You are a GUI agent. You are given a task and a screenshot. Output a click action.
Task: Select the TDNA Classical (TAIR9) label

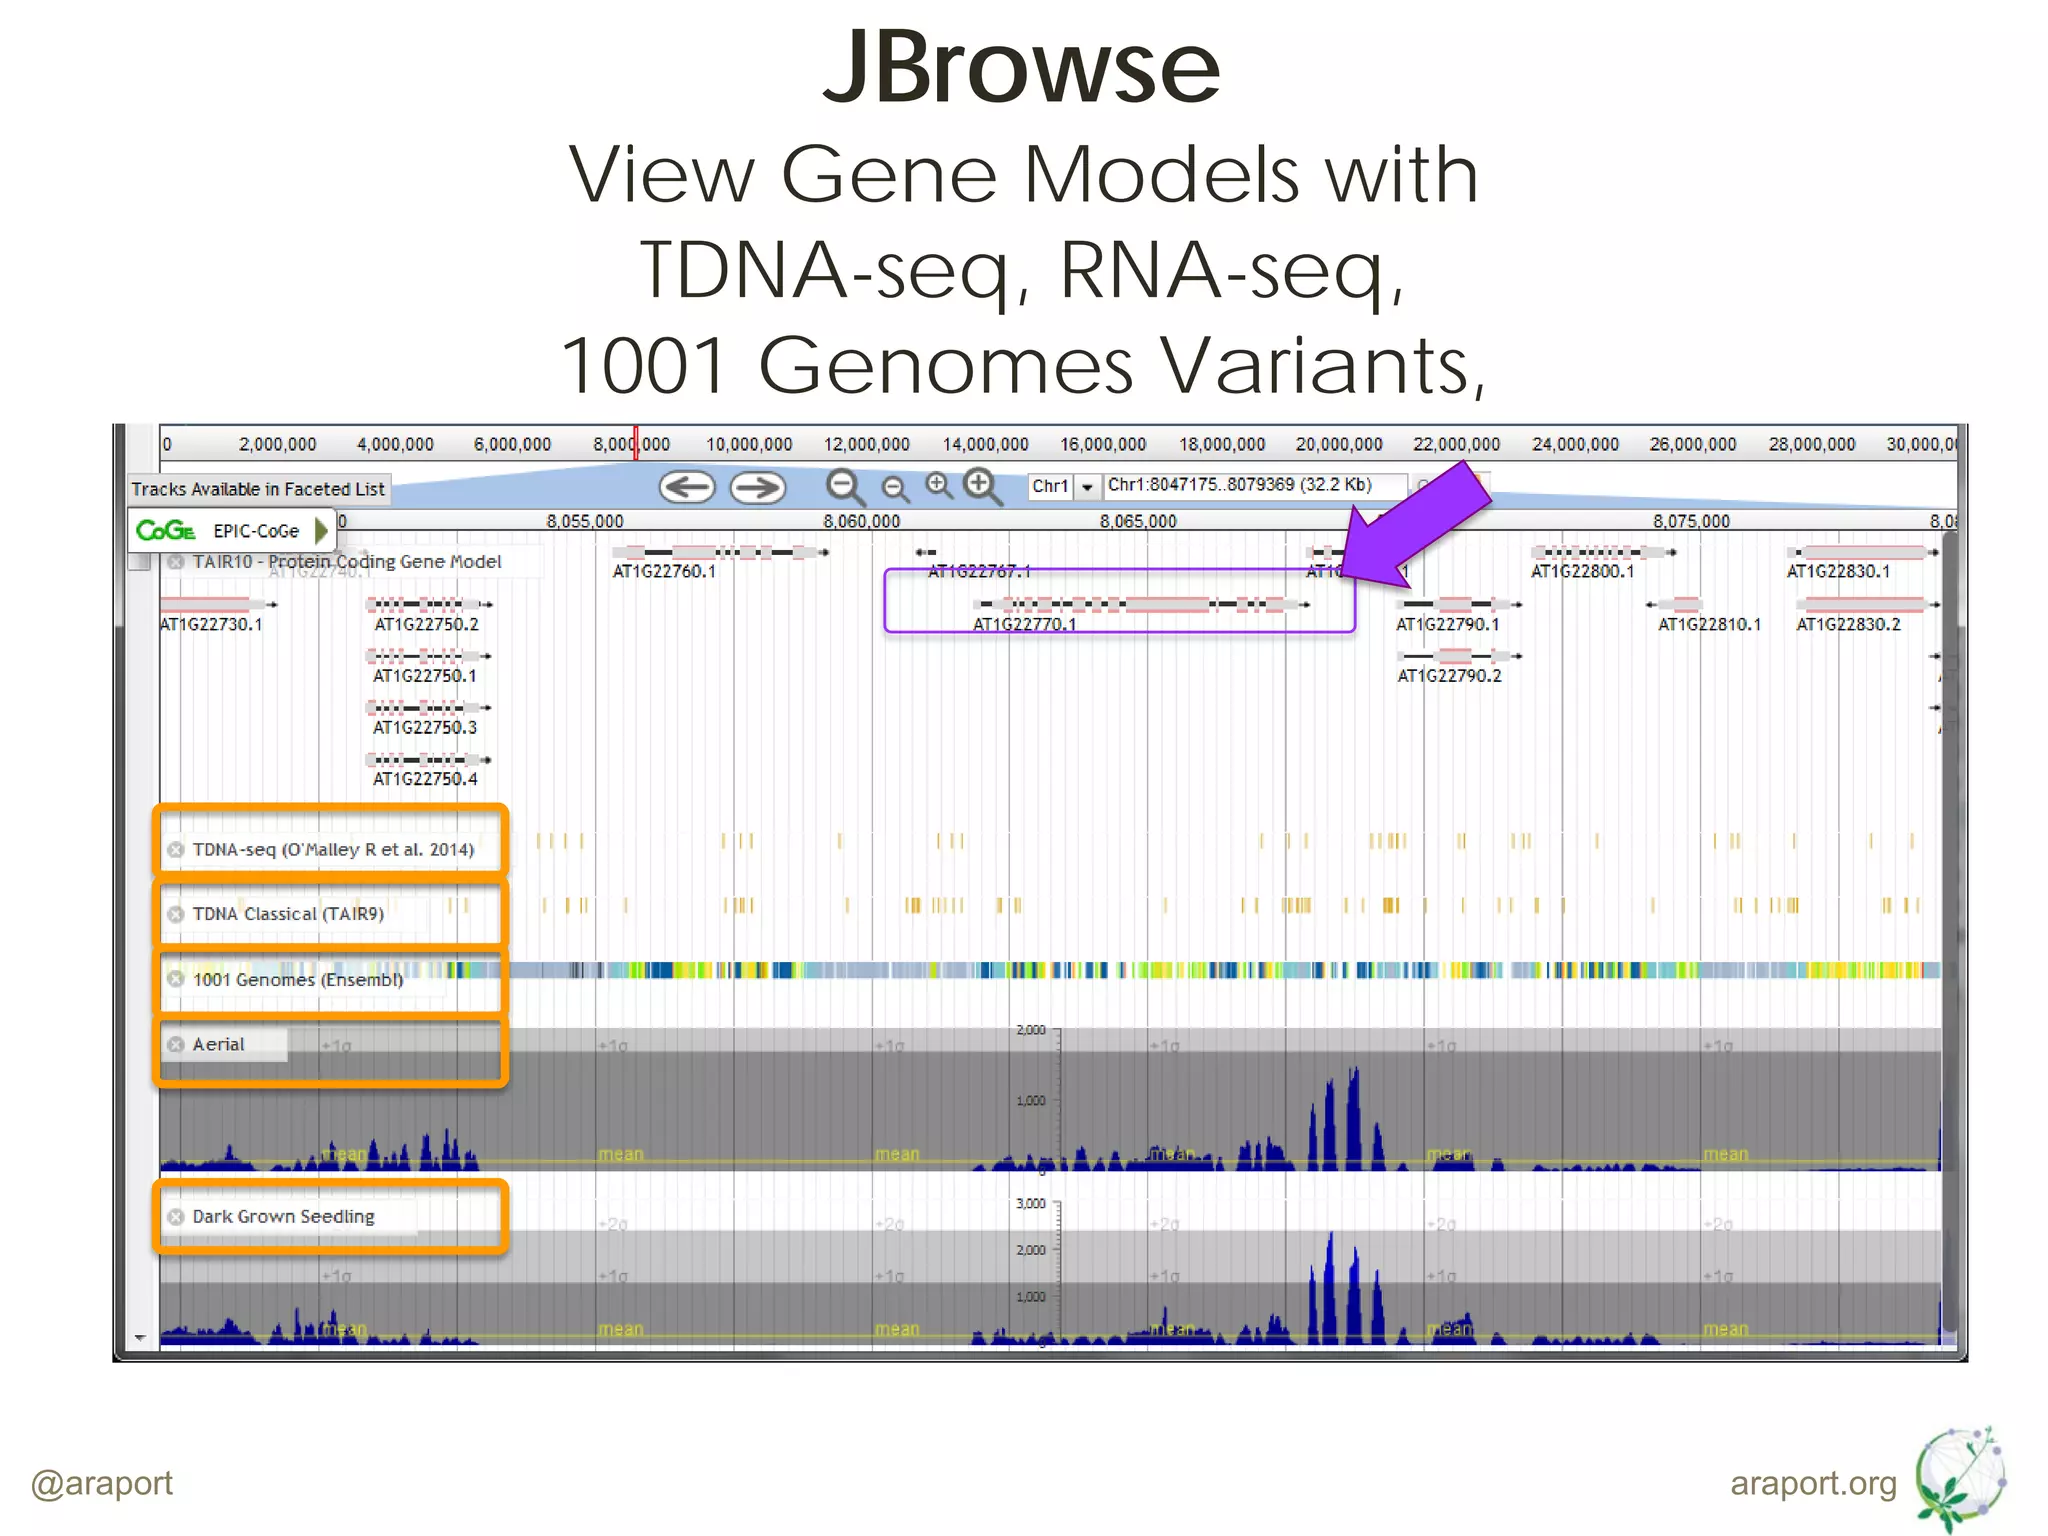pyautogui.click(x=288, y=914)
